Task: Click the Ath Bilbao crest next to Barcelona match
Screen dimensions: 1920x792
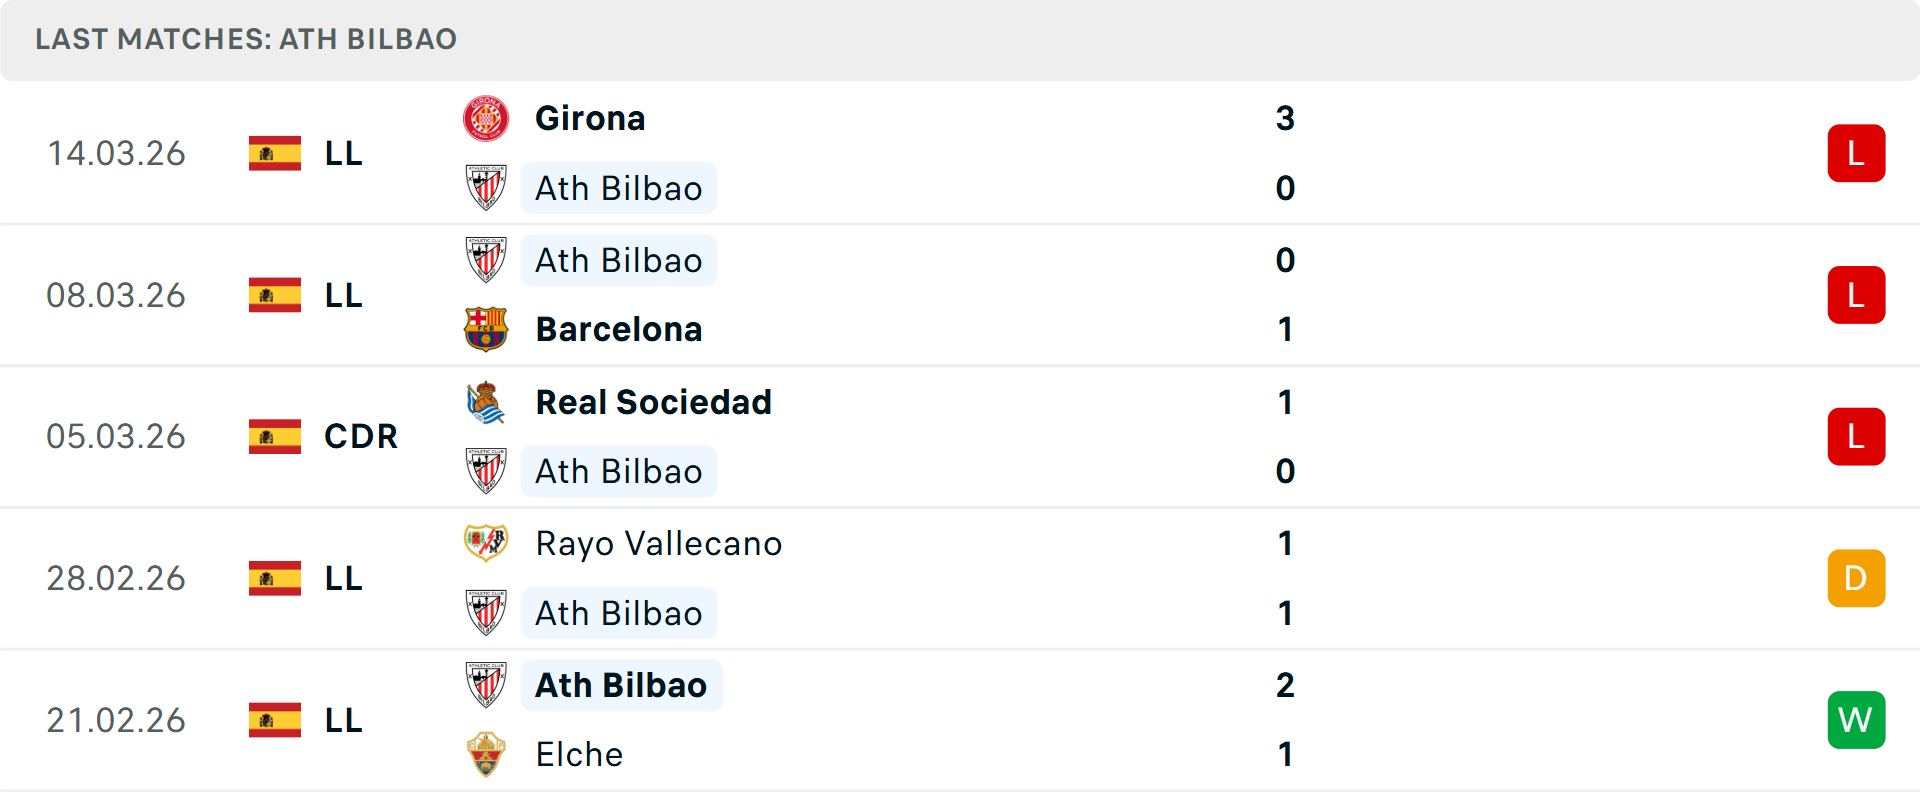Action: click(x=487, y=260)
